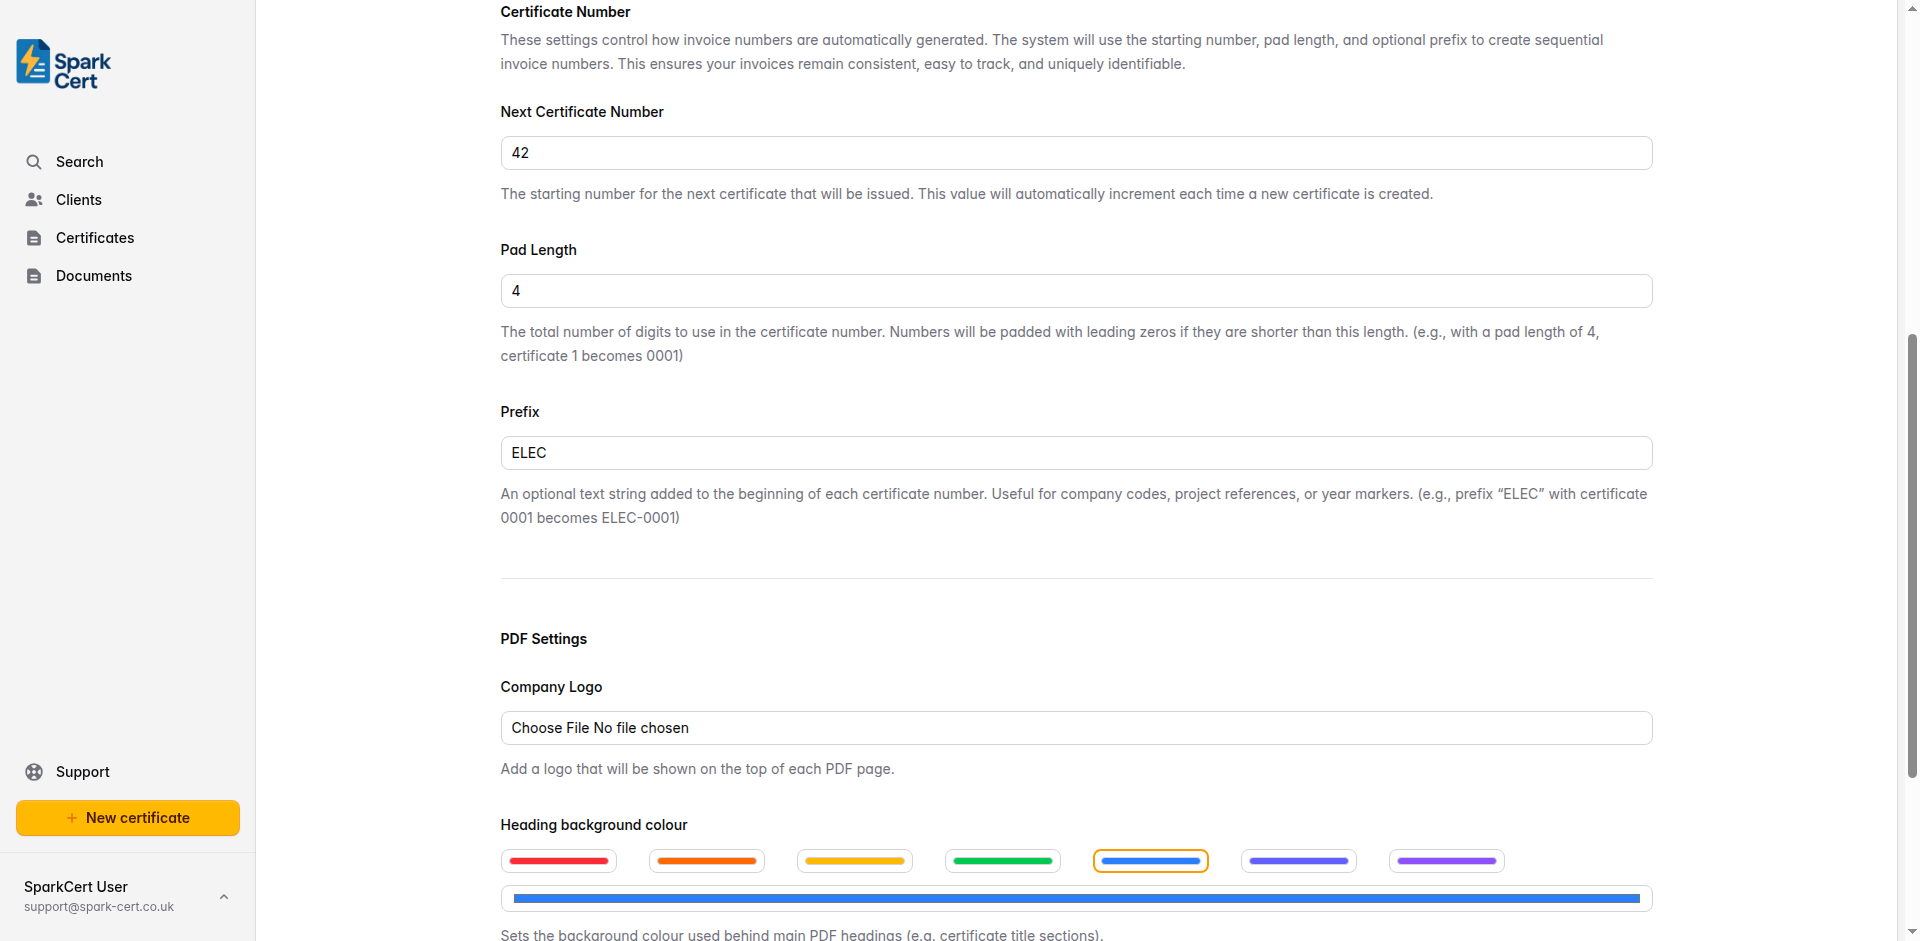Select the green heading colour swatch
The height and width of the screenshot is (941, 1920).
(x=1003, y=861)
